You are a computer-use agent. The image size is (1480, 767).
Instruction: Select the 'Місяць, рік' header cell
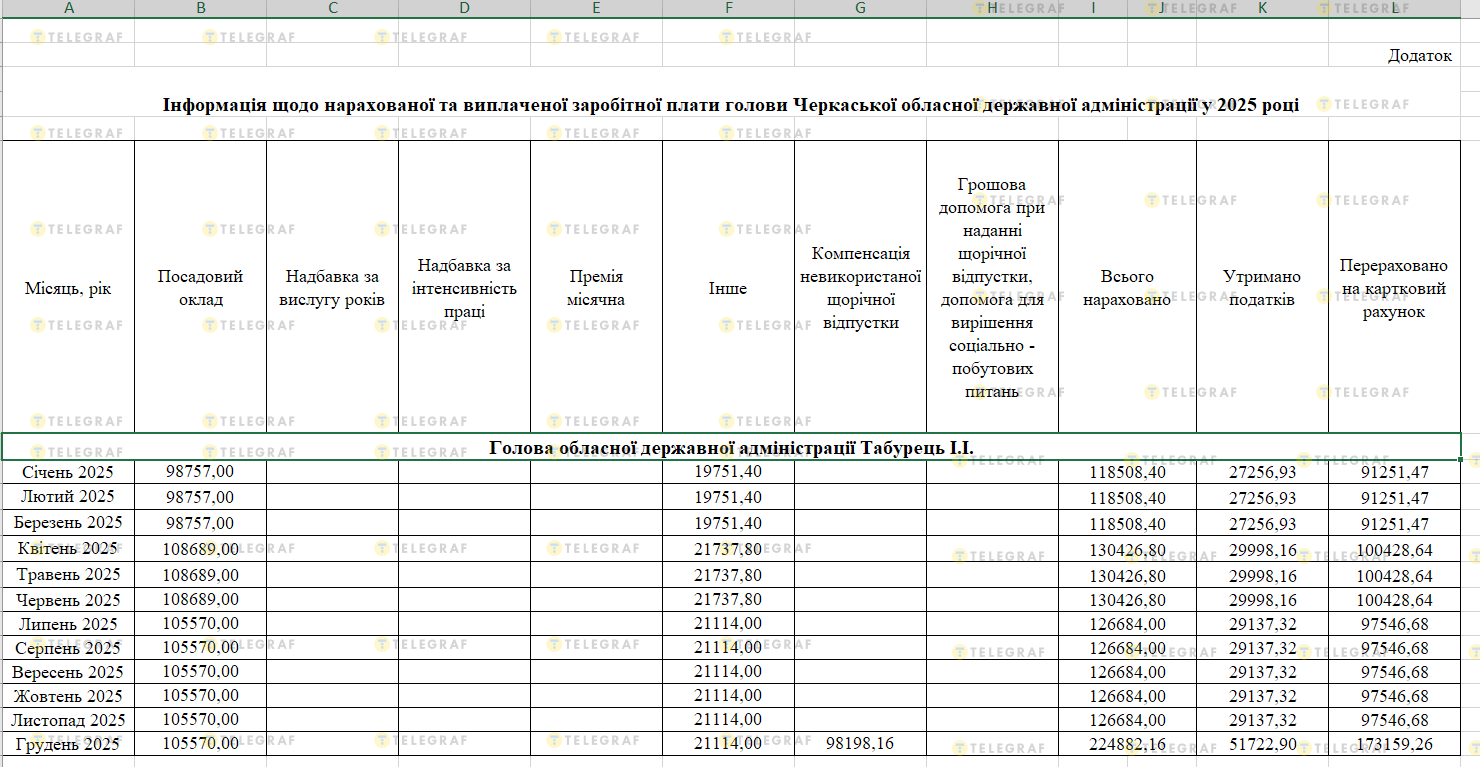68,288
